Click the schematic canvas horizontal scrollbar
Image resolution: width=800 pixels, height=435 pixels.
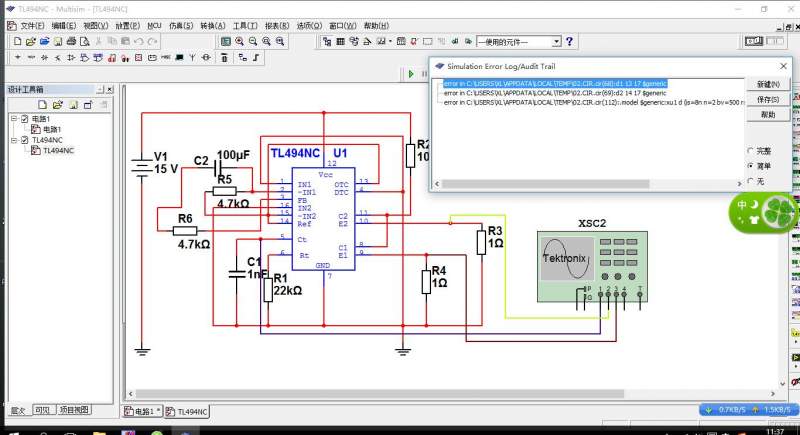[x=380, y=394]
